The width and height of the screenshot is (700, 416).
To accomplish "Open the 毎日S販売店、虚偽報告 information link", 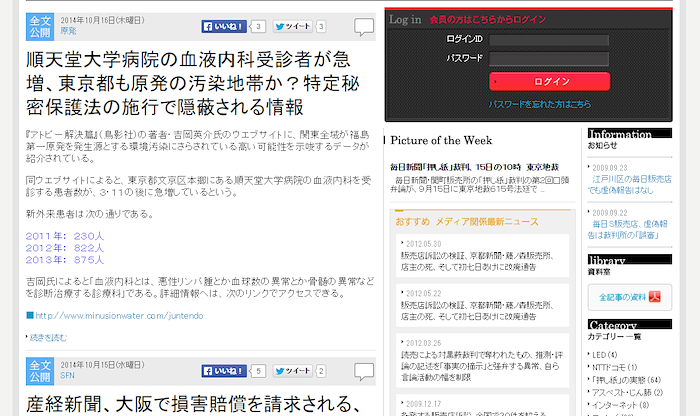I will (x=627, y=229).
